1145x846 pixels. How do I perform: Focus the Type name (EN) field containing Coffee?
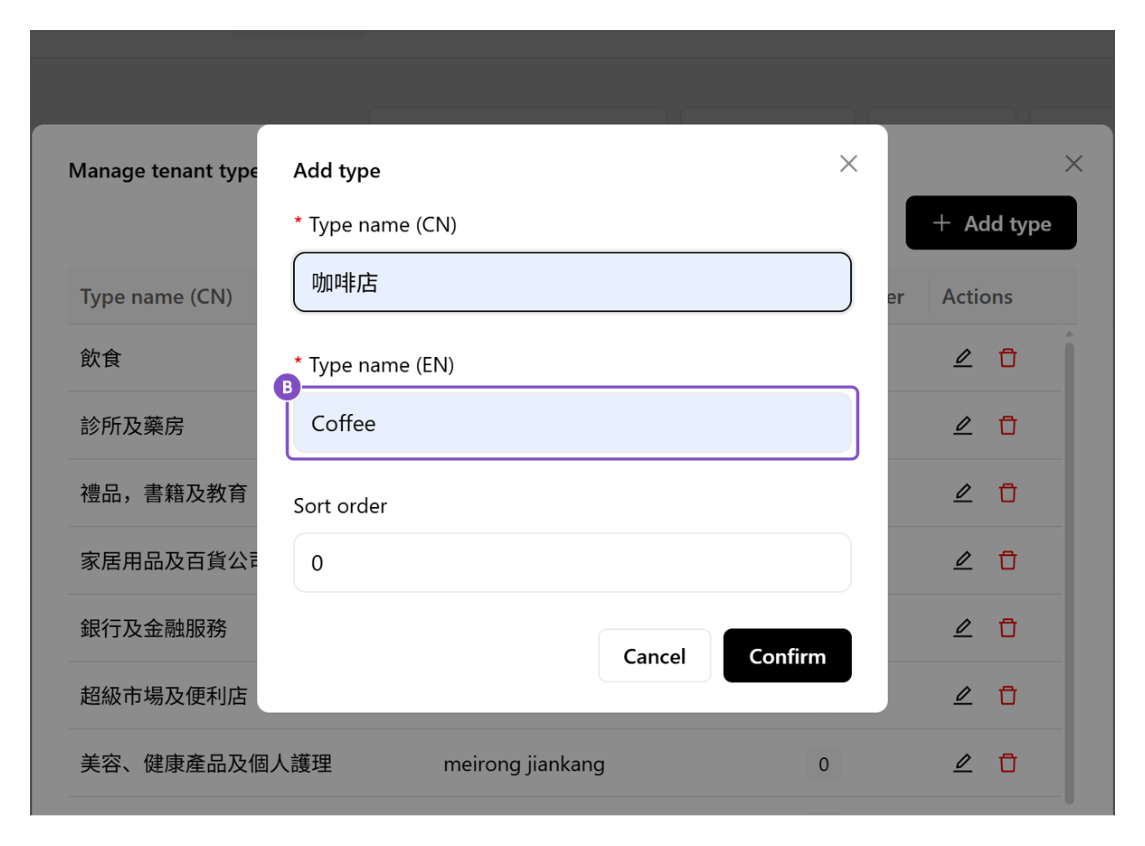coord(572,423)
